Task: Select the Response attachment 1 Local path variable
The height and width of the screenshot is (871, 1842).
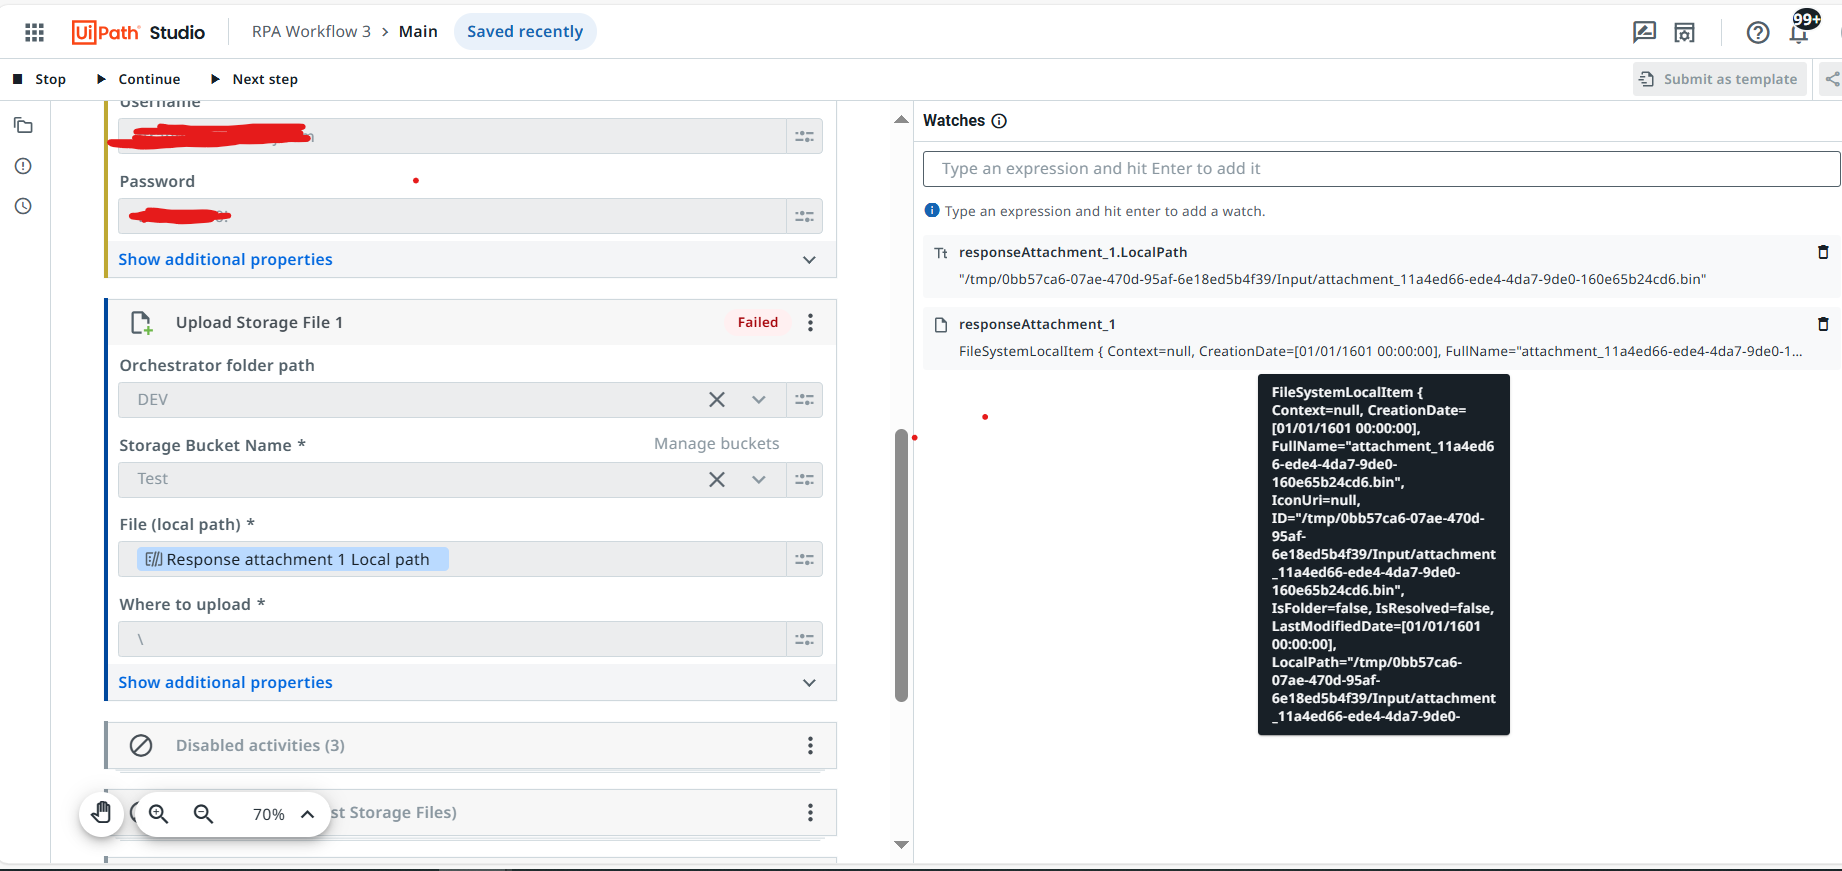Action: [x=293, y=559]
